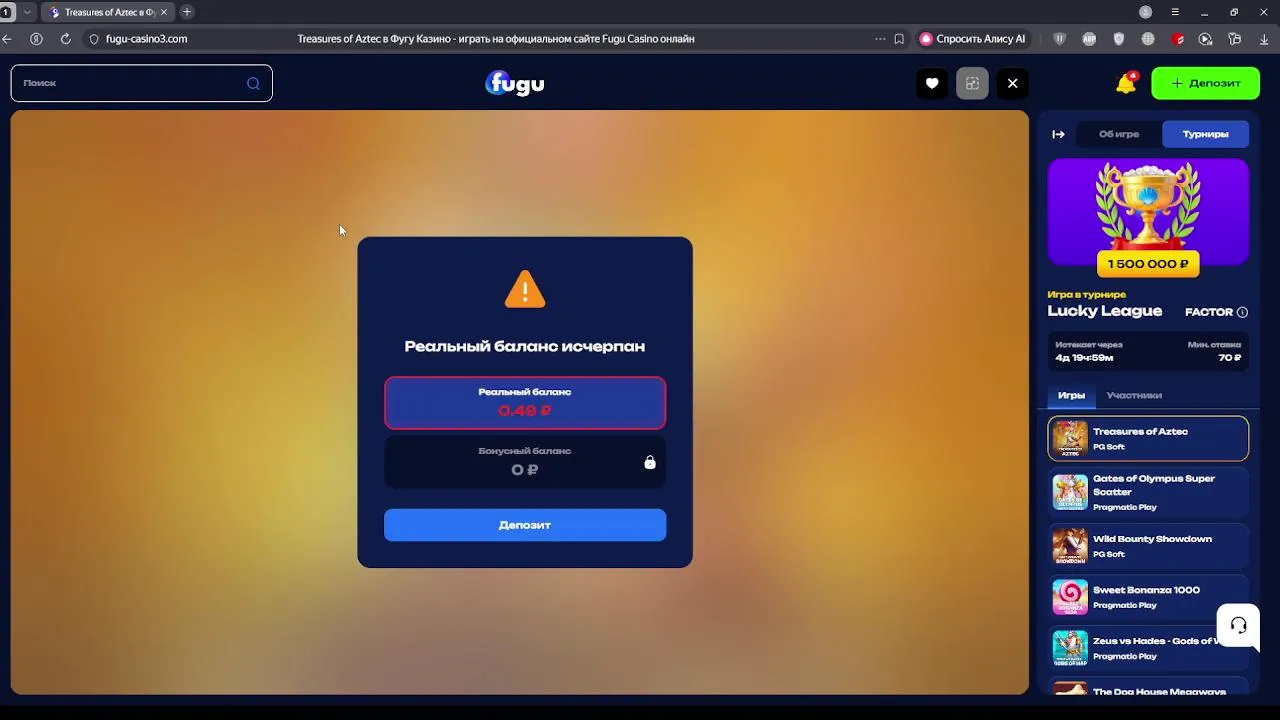Screen dimensions: 1280x720
Task: Open the ABP adblock extension
Action: coord(1089,39)
